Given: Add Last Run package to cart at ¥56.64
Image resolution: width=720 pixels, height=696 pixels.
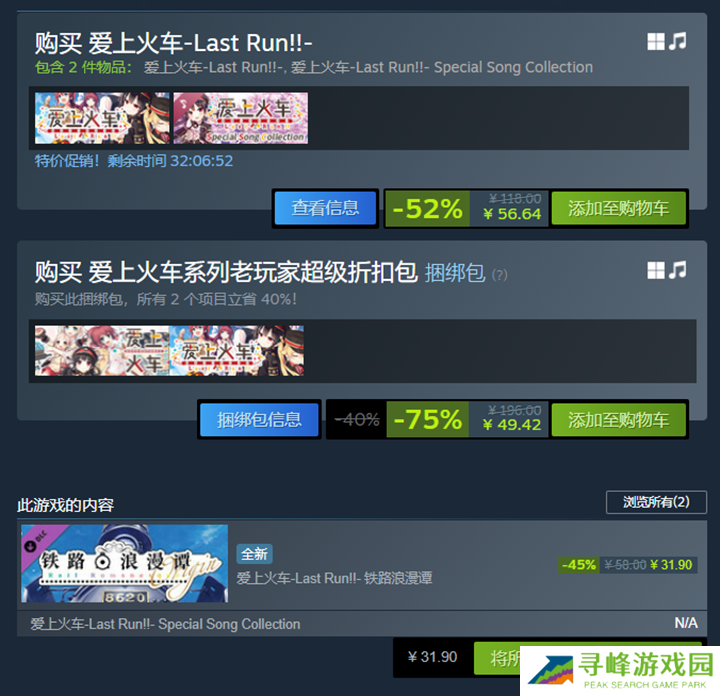Looking at the screenshot, I should [x=619, y=208].
